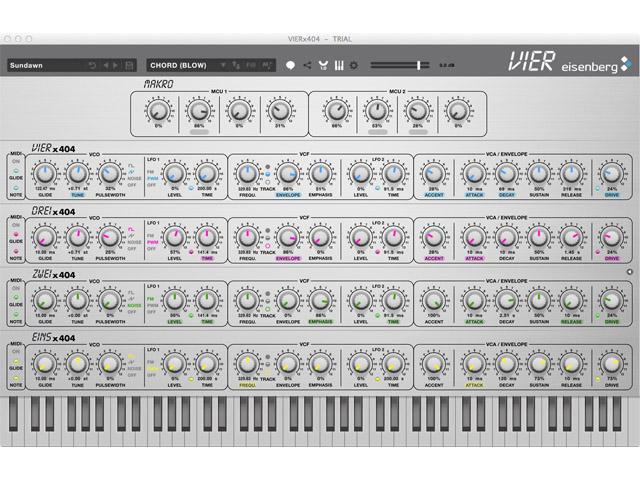The image size is (640, 480).
Task: Click the VIERx404 PULSEWIDTH knob
Action: coord(110,174)
